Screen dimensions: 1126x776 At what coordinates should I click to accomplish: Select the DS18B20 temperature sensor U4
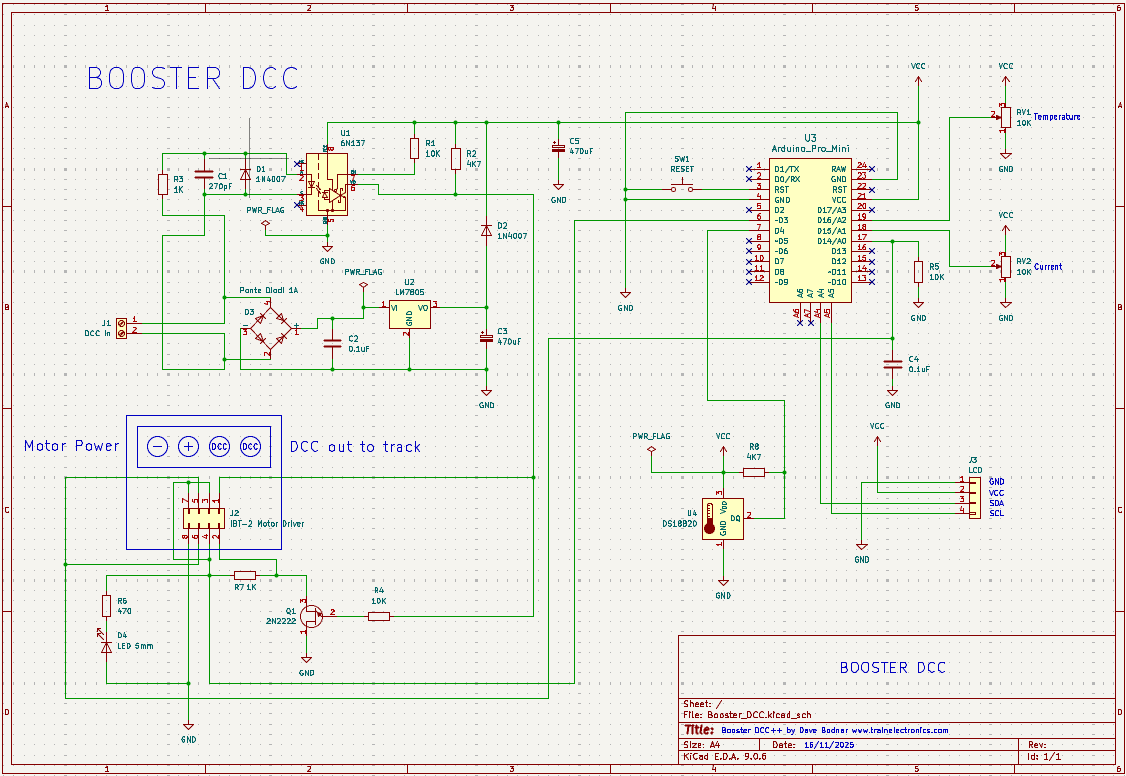(722, 519)
